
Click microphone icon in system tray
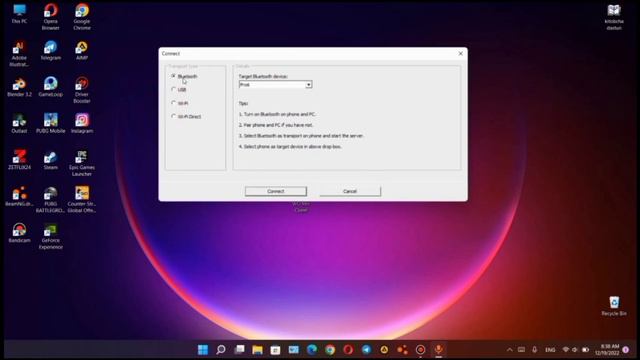[534, 350]
